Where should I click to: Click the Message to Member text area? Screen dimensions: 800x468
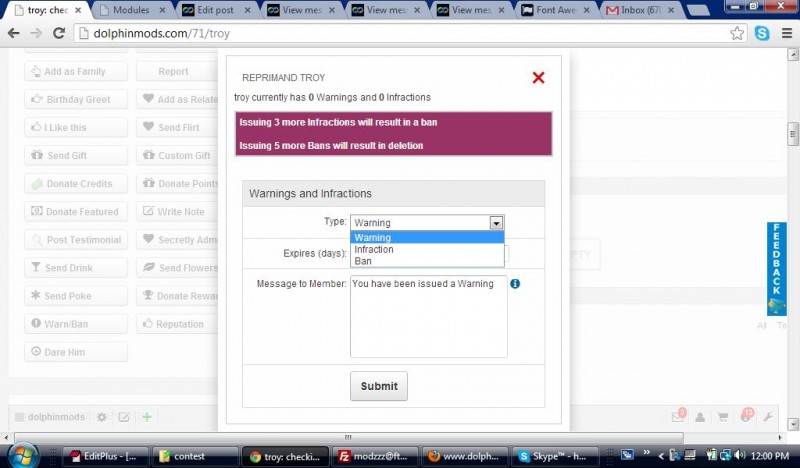pos(429,316)
